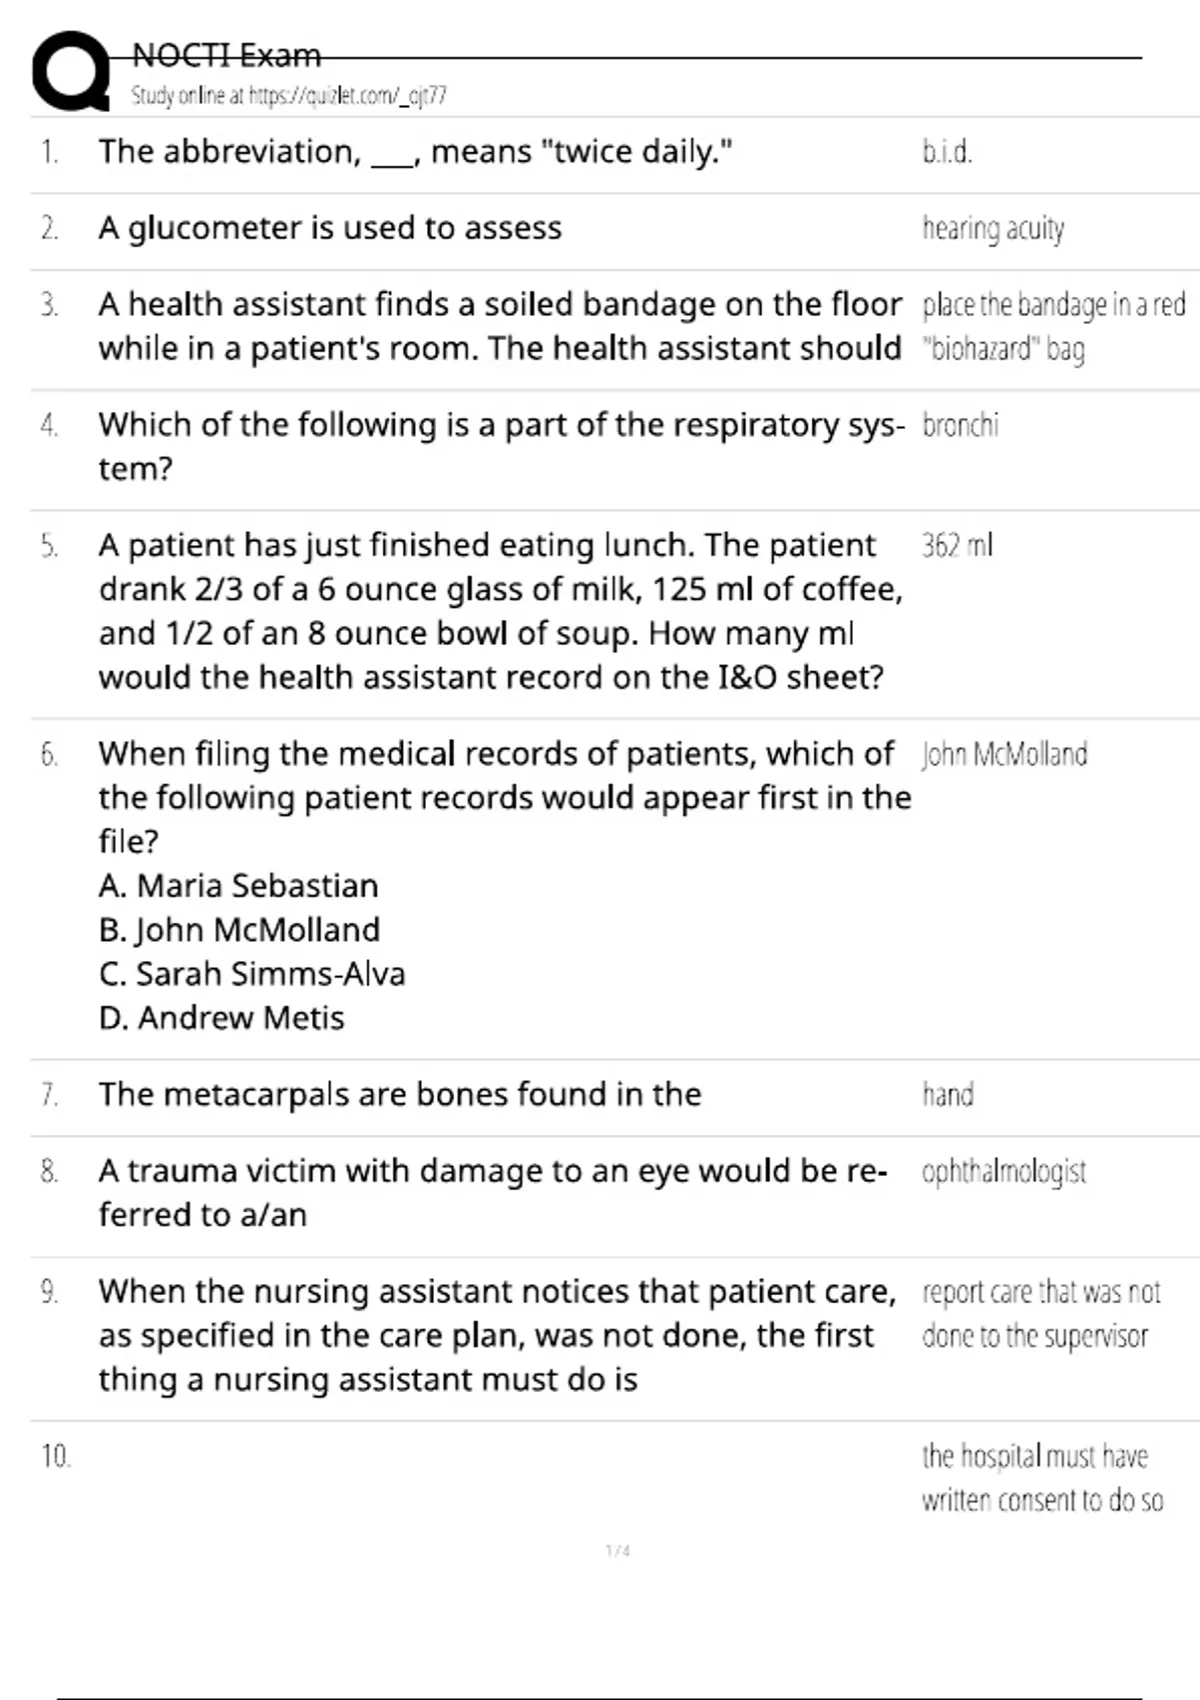Viewport: 1200px width, 1700px height.
Task: Select the answer "b.i.d."
Action: click(947, 152)
